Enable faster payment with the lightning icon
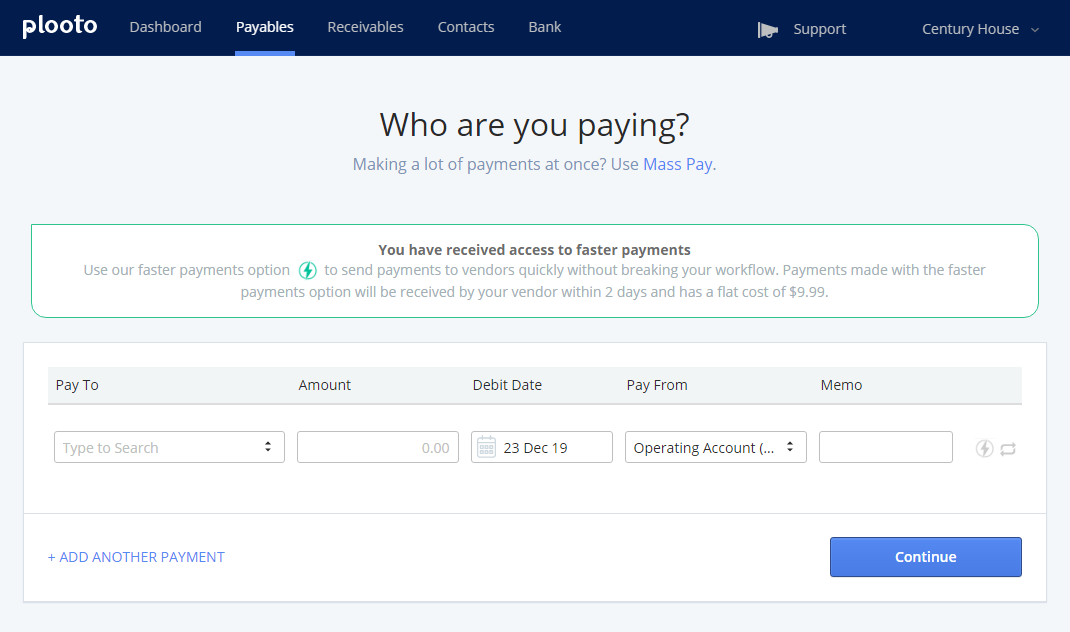 click(986, 448)
